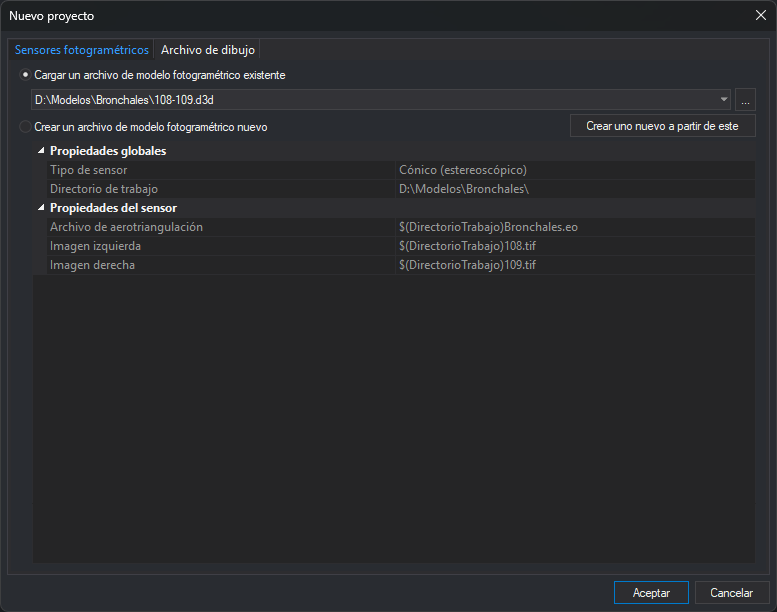
Task: Open the model file path dropdown arrow
Action: tap(724, 100)
